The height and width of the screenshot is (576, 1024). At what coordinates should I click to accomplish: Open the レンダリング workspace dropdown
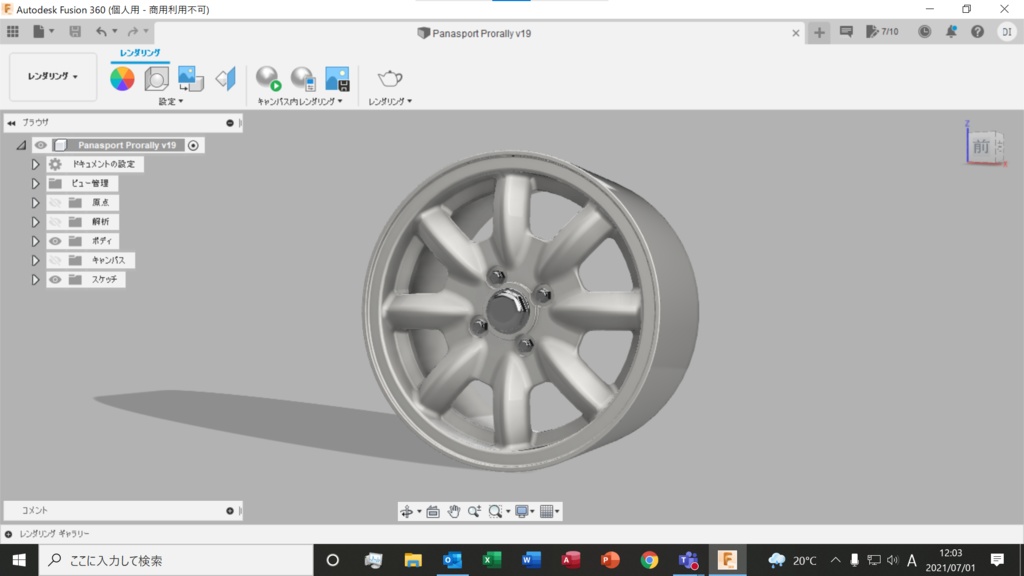pos(53,77)
